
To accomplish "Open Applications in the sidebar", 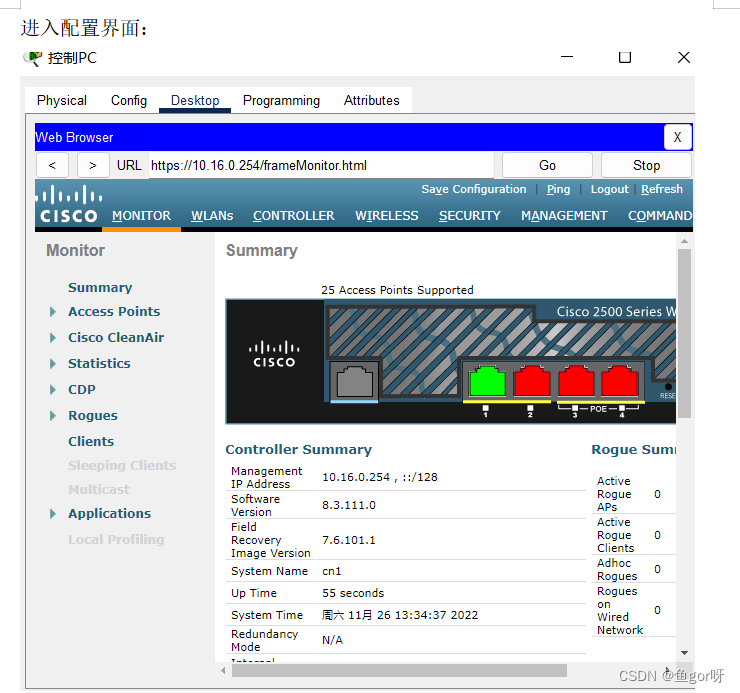I will pyautogui.click(x=109, y=514).
